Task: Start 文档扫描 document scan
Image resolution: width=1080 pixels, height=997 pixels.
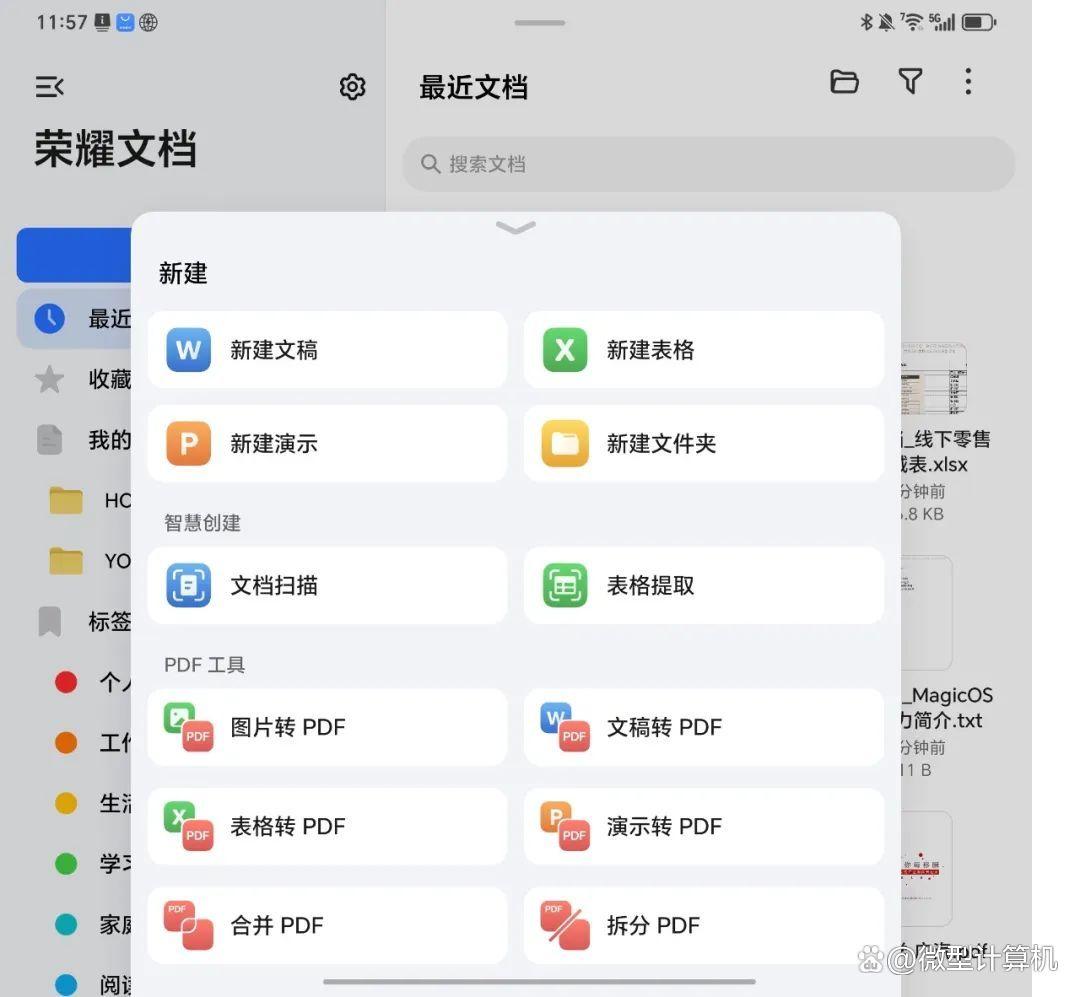Action: point(328,586)
